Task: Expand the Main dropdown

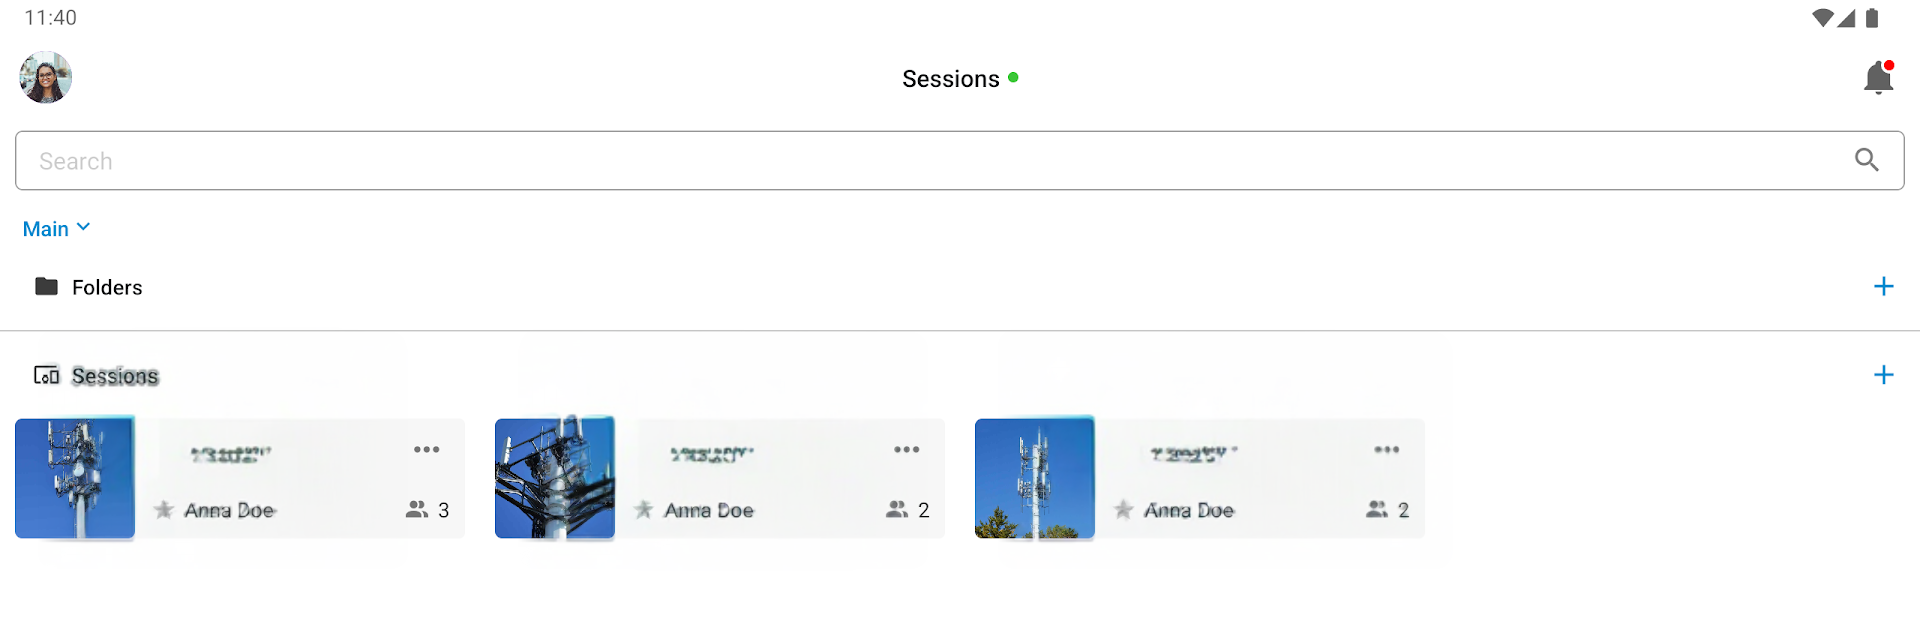Action: (46, 229)
